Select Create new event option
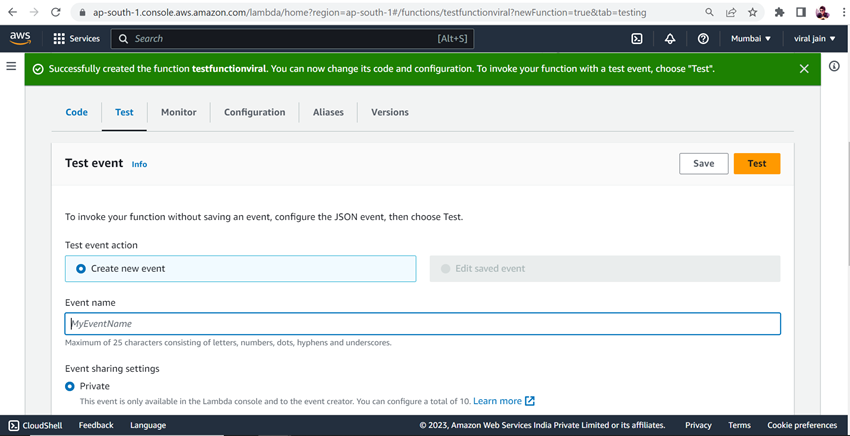850x436 pixels. pos(240,268)
